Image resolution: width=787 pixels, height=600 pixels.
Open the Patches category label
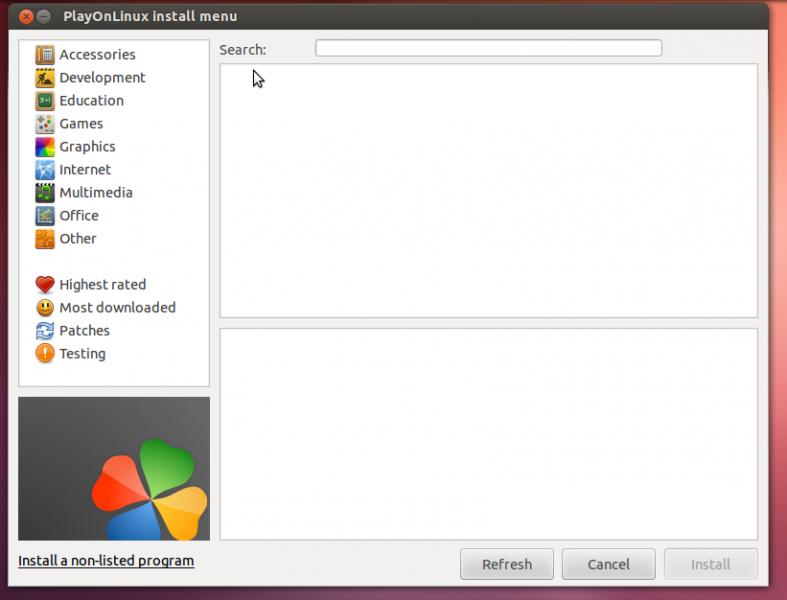pyautogui.click(x=84, y=331)
